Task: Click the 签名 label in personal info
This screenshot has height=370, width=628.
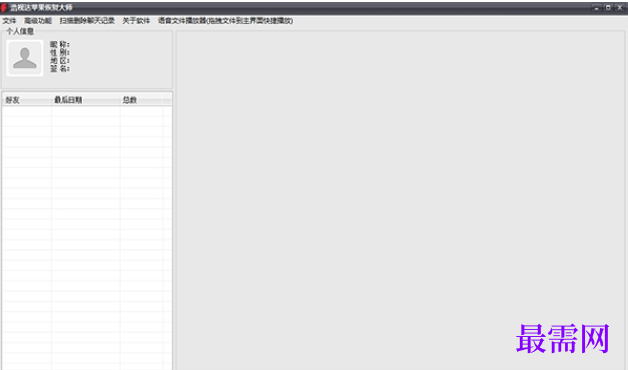Action: coord(60,69)
